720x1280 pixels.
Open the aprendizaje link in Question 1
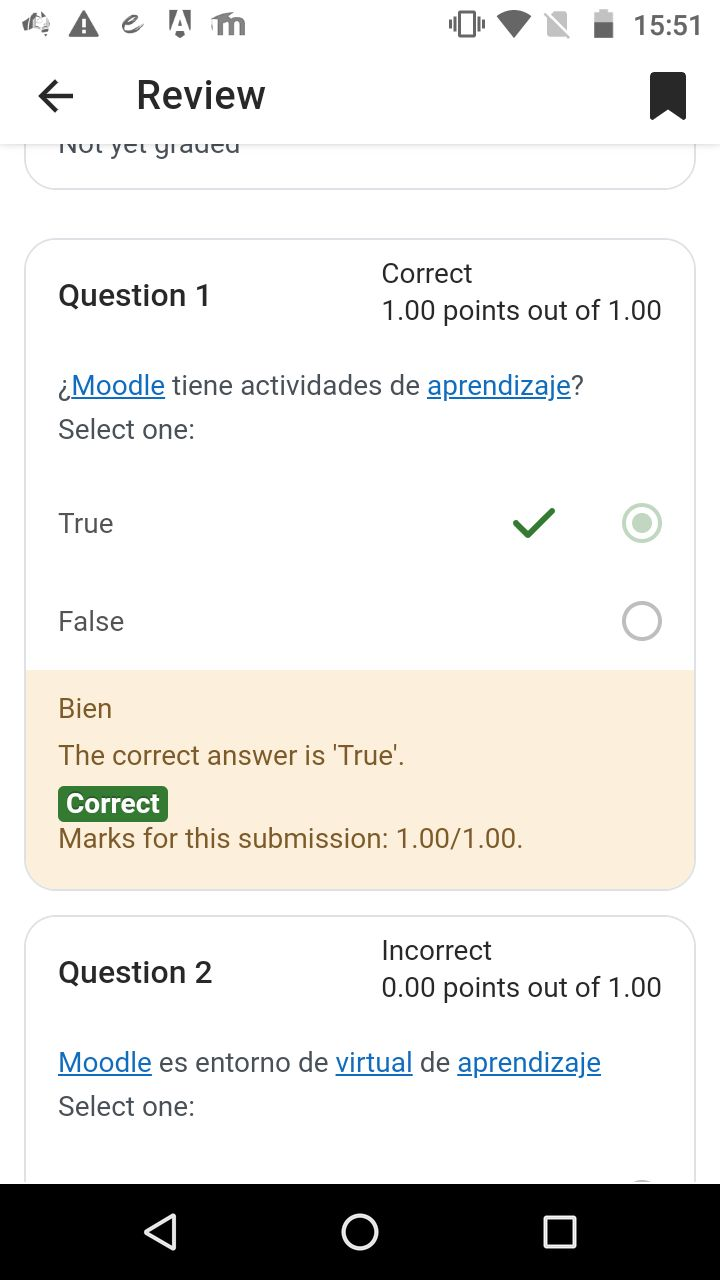coord(499,385)
